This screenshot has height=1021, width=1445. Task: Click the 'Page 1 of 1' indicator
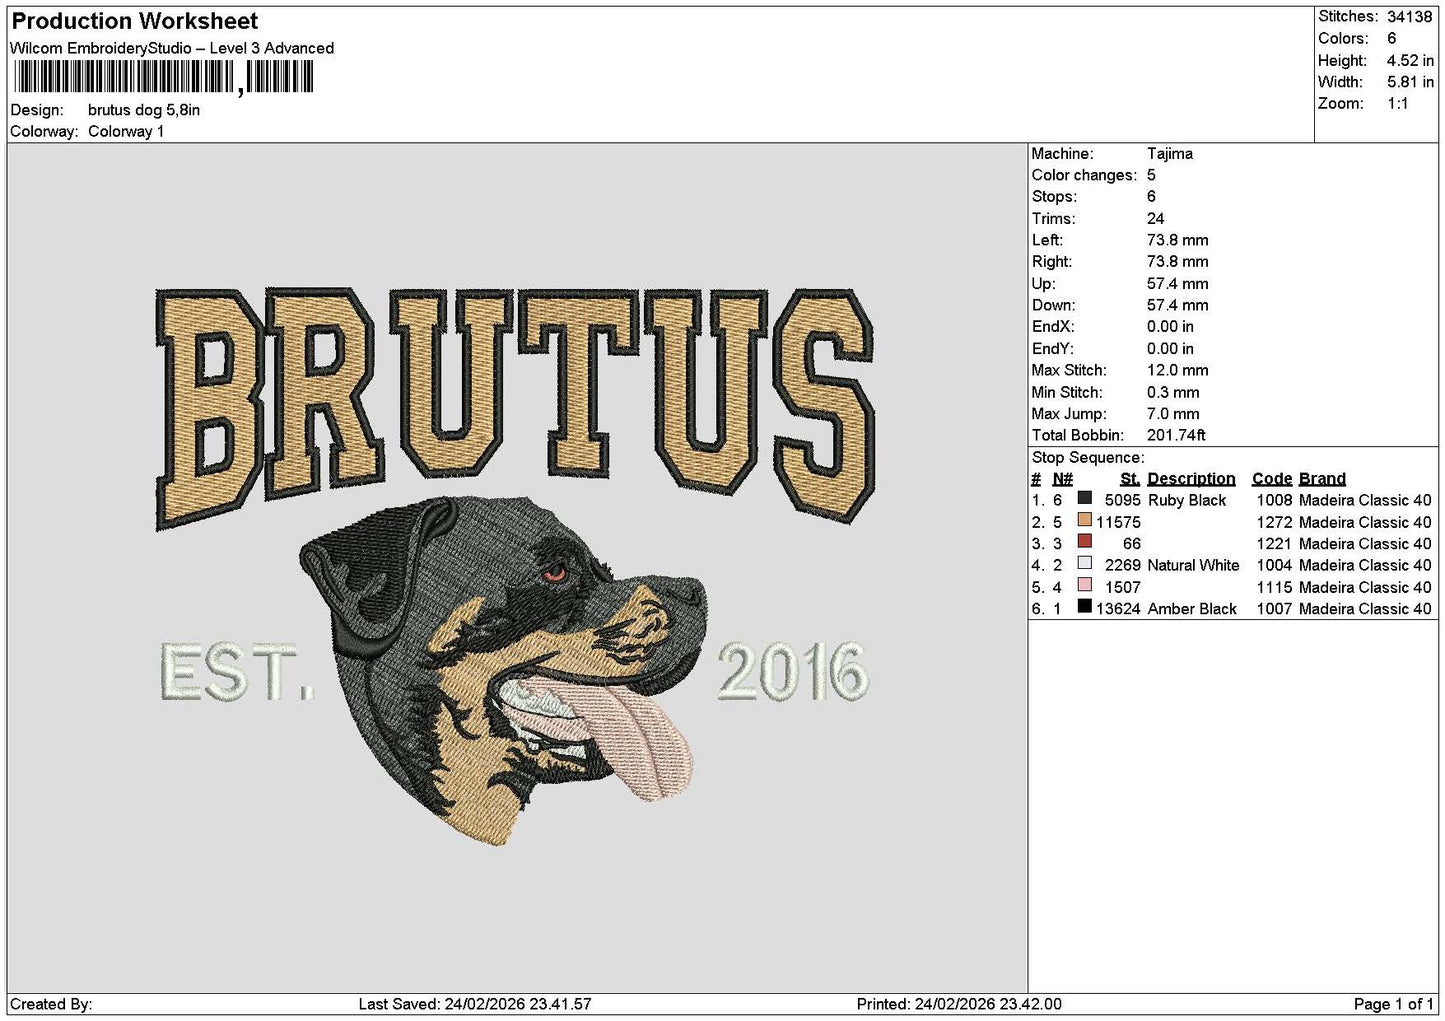tap(1393, 1004)
